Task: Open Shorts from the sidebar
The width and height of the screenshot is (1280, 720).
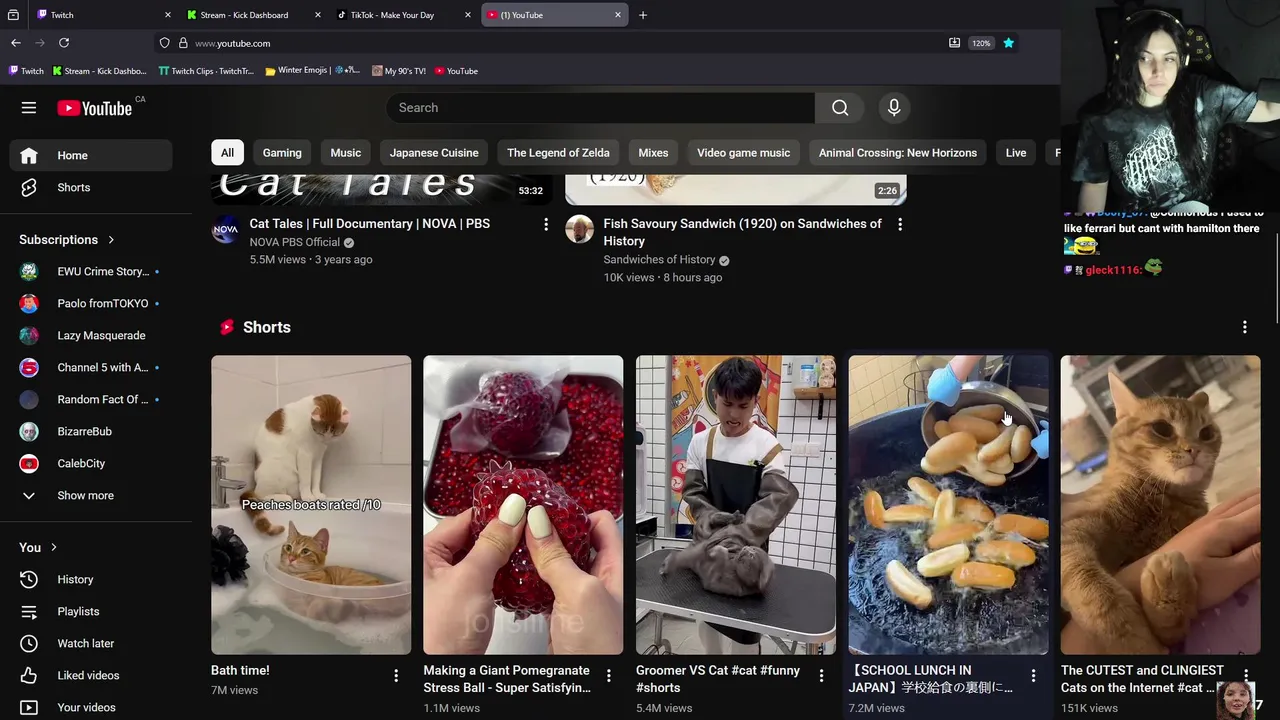Action: click(x=91, y=187)
